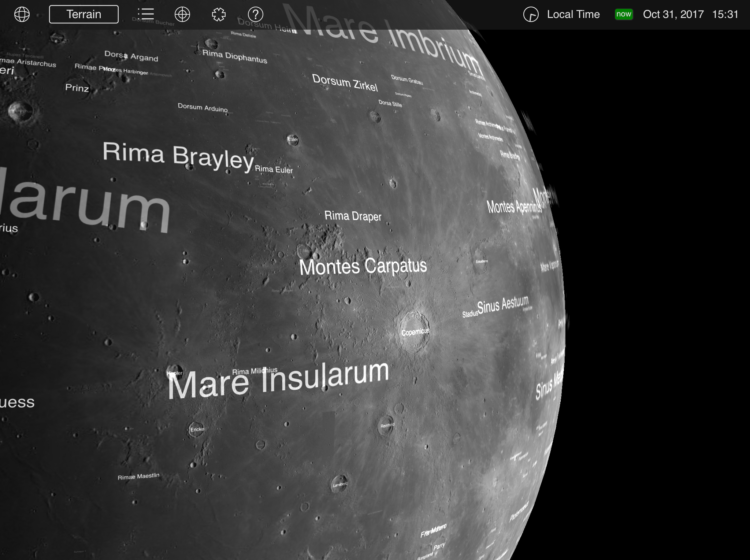
Task: Select the Rima Euler label
Action: click(x=274, y=169)
